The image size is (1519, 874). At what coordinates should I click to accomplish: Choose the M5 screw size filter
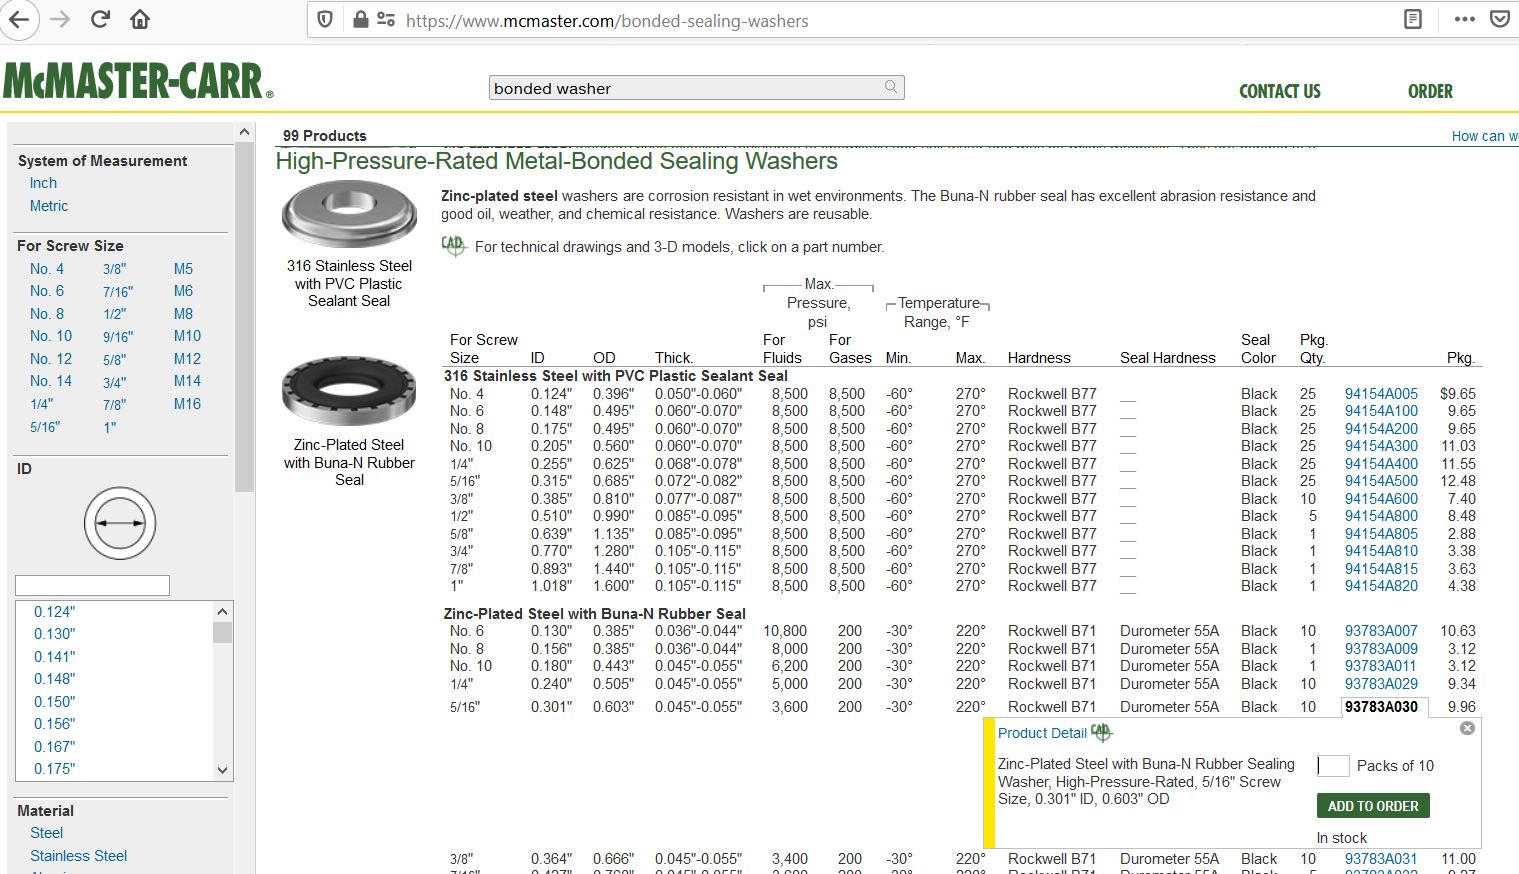tap(183, 269)
